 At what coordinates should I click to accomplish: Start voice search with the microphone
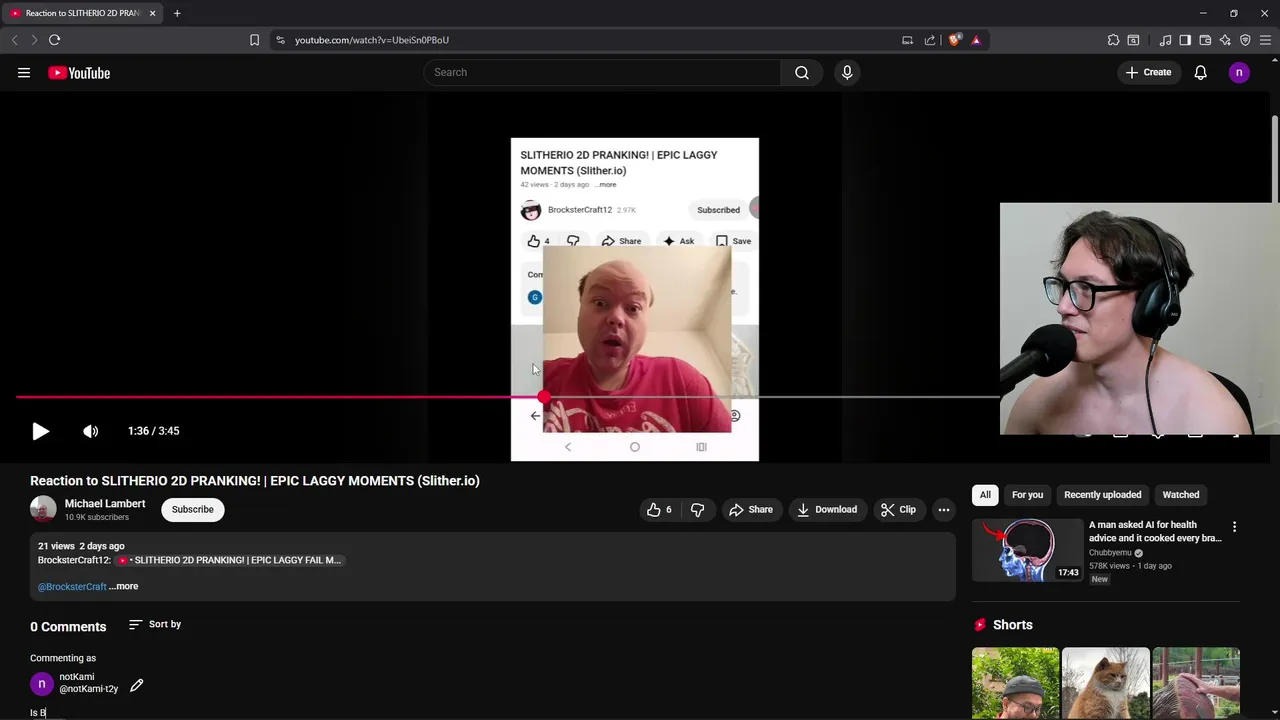(847, 72)
